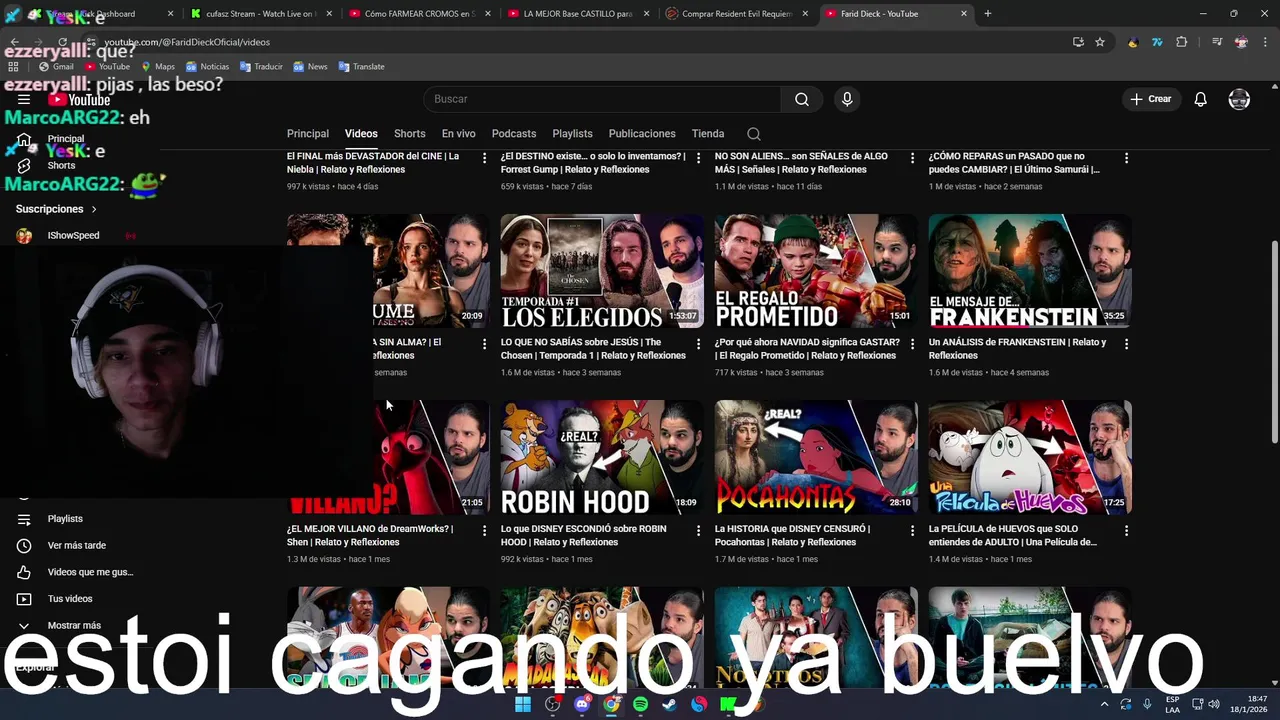1280x720 pixels.
Task: Click the page vertical scrollbar thumb
Action: click(x=1273, y=340)
